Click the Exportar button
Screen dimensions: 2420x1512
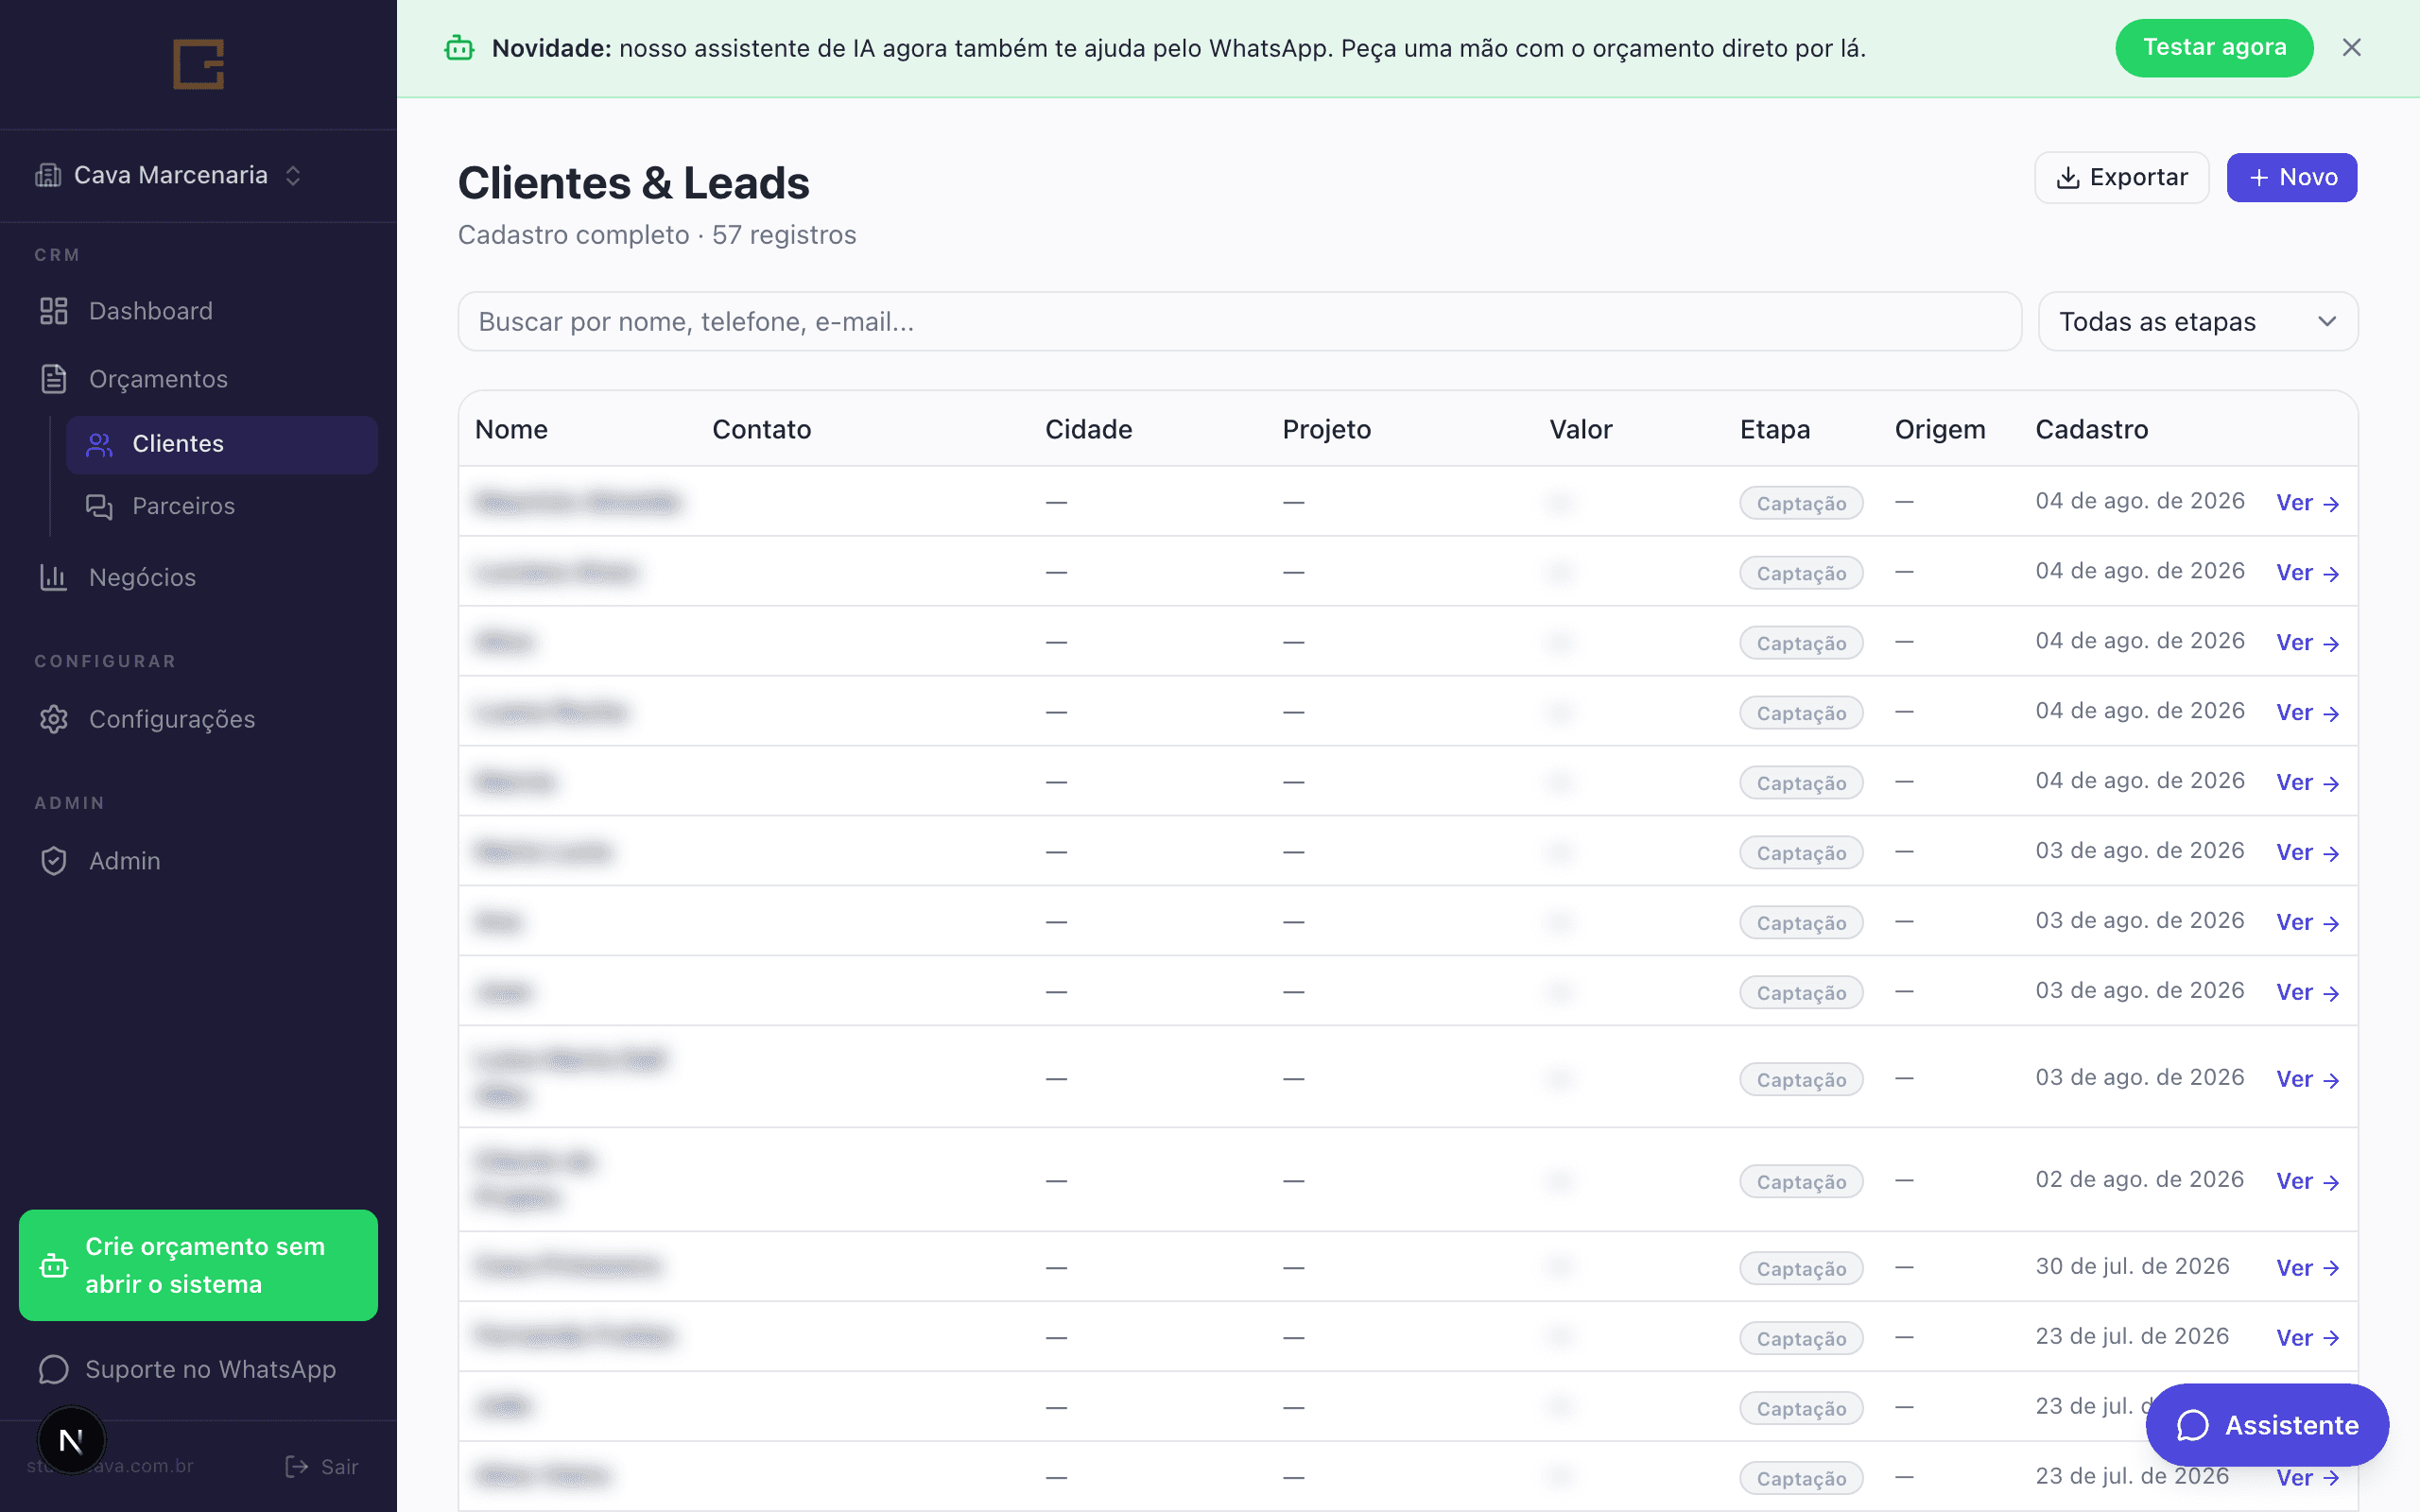coord(2122,178)
